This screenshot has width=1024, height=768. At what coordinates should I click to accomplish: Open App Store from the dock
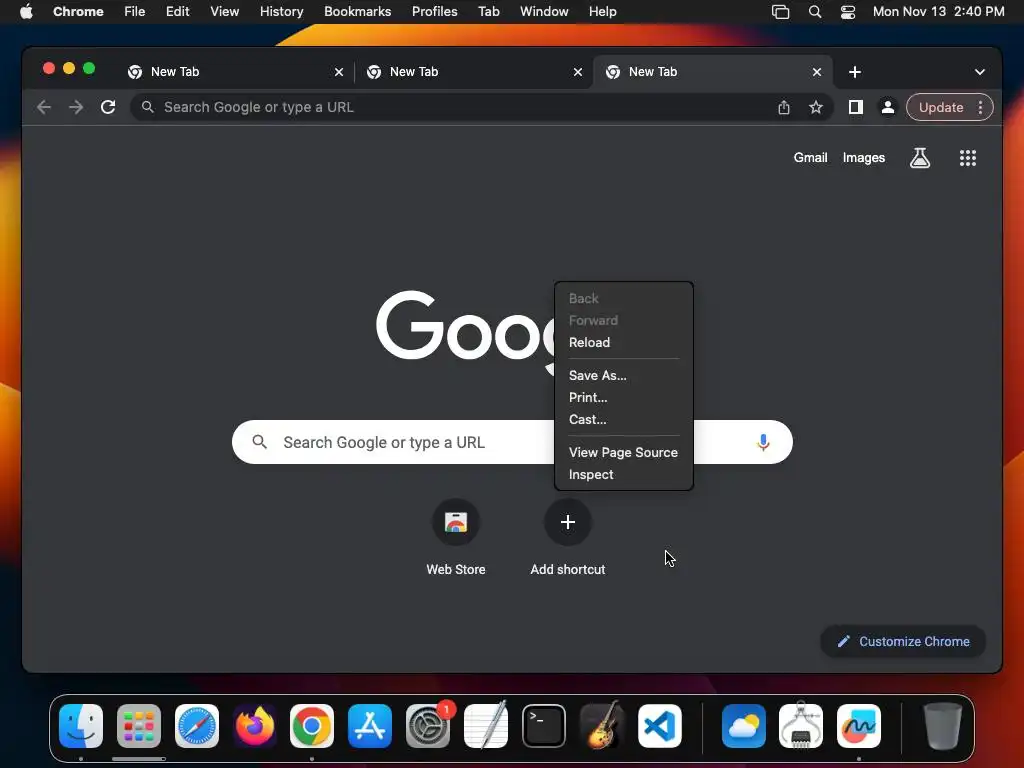pos(370,726)
